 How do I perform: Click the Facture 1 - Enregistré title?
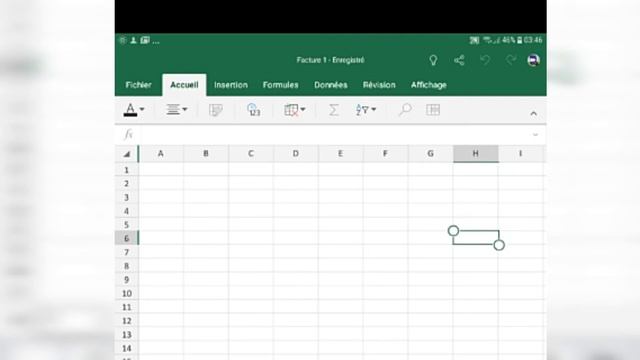[330, 60]
